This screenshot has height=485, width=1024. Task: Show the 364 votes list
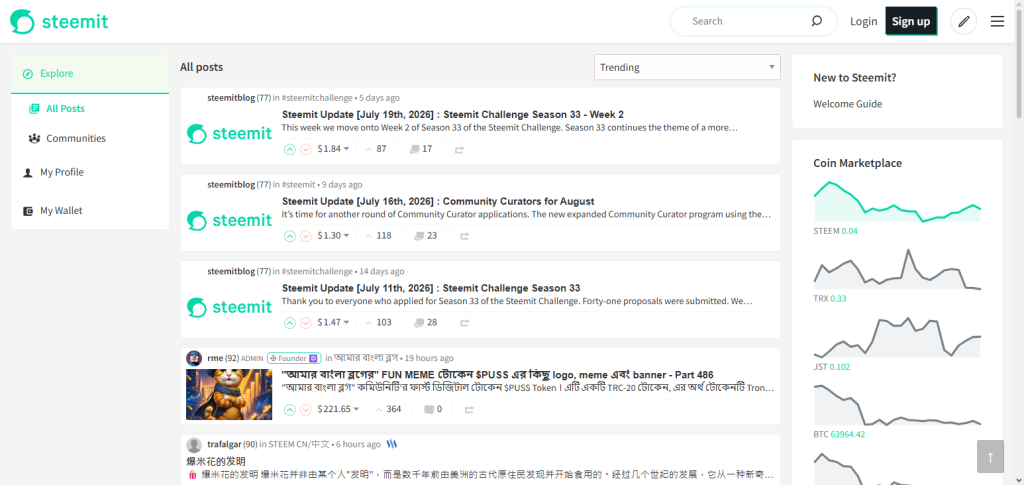pos(388,409)
